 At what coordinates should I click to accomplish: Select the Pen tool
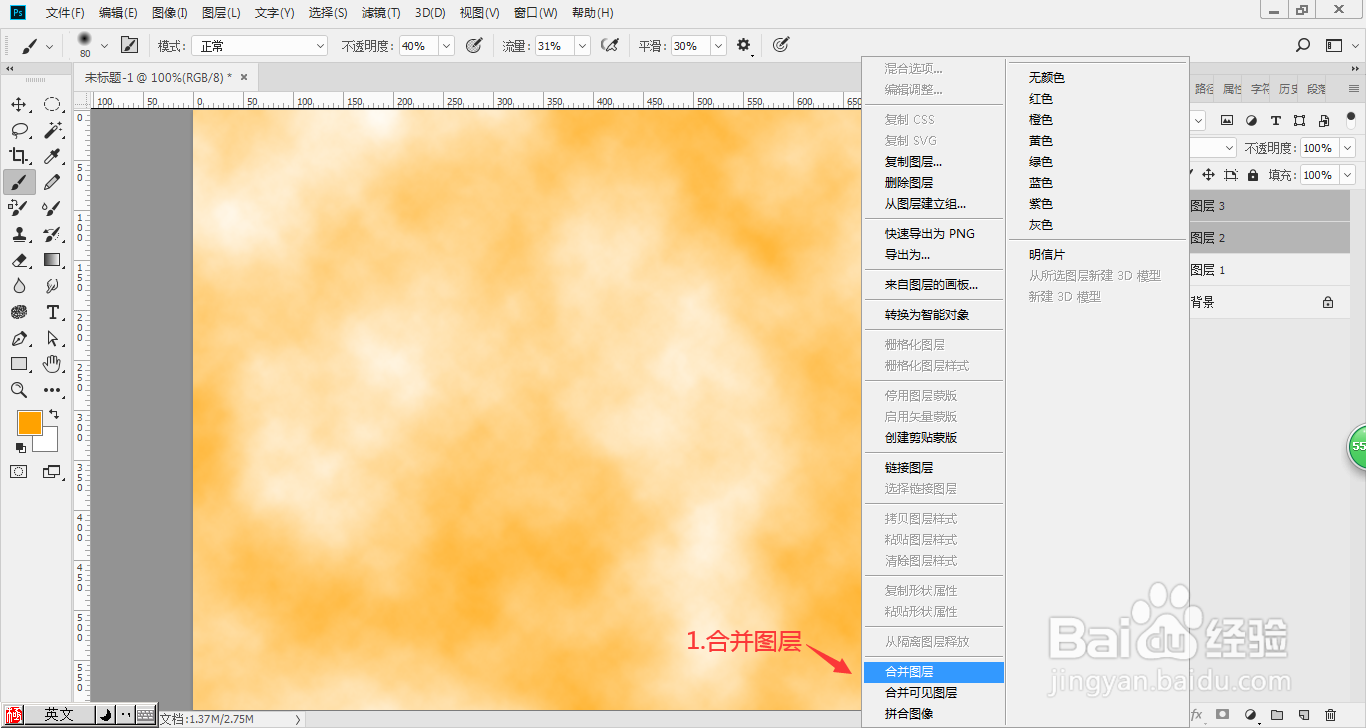[x=19, y=338]
